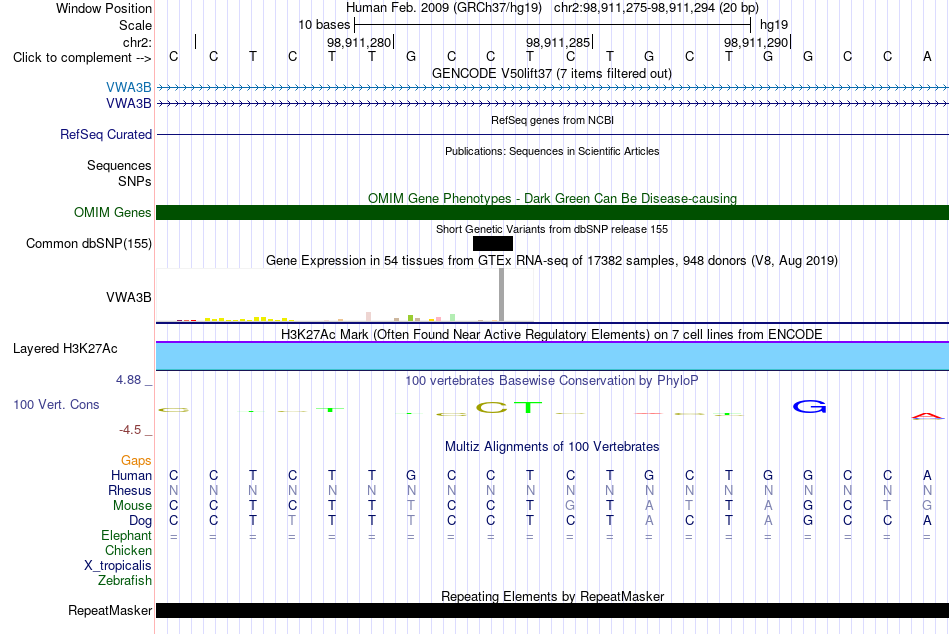Click the Window Position label
This screenshot has height=634, width=950.
pyautogui.click(x=104, y=8)
